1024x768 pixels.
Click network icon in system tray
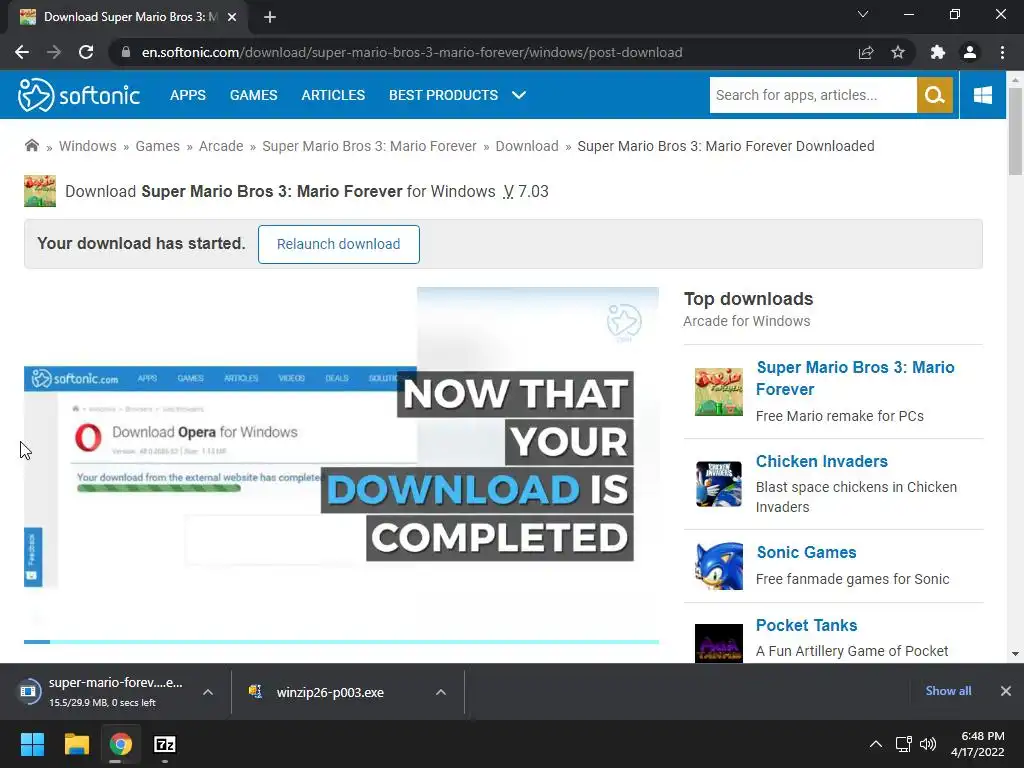[903, 744]
